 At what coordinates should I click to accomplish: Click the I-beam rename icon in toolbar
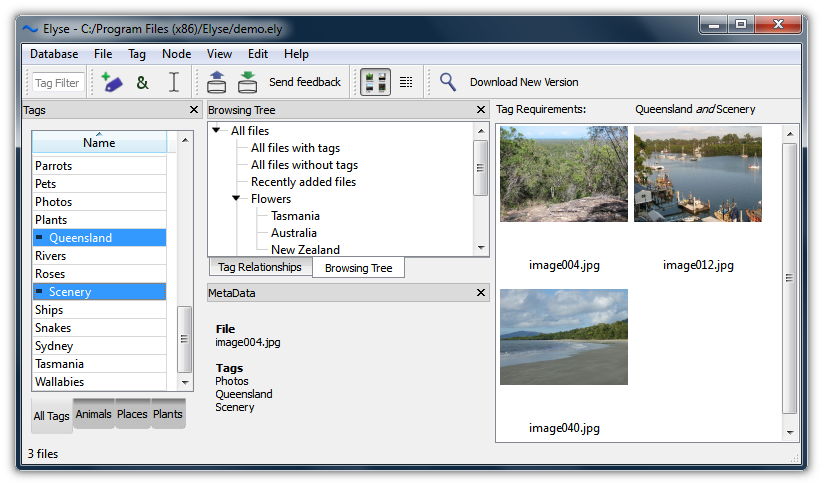tap(174, 83)
